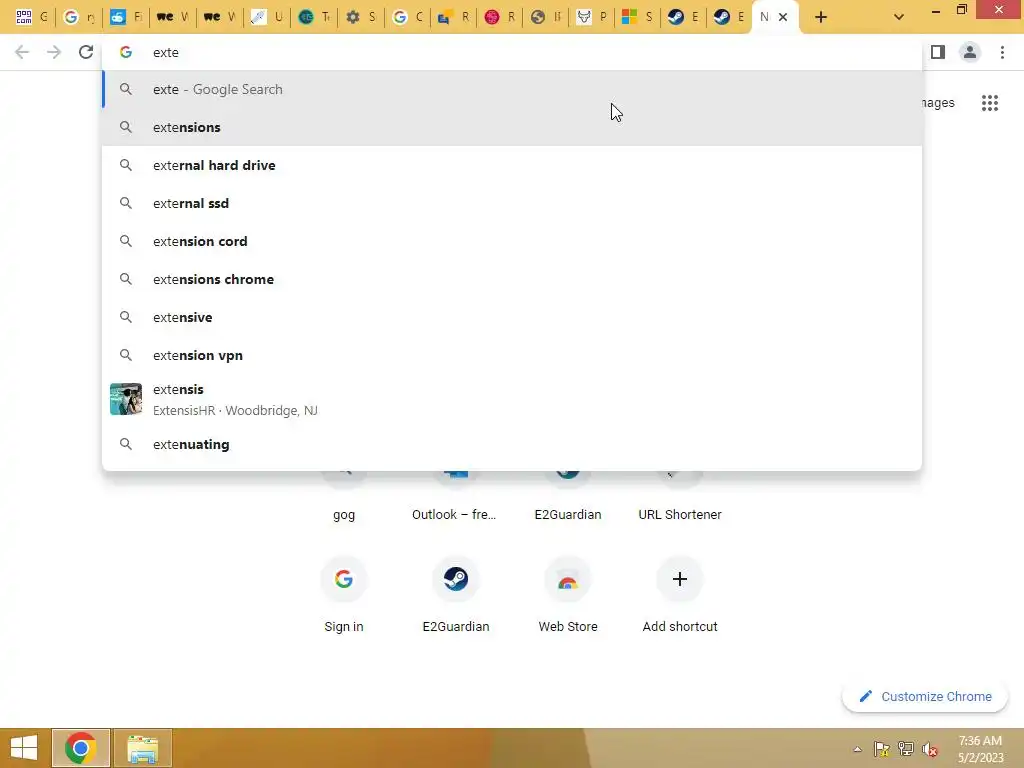
Task: Open E2Guardian shortcut with Steam icon
Action: pyautogui.click(x=455, y=594)
